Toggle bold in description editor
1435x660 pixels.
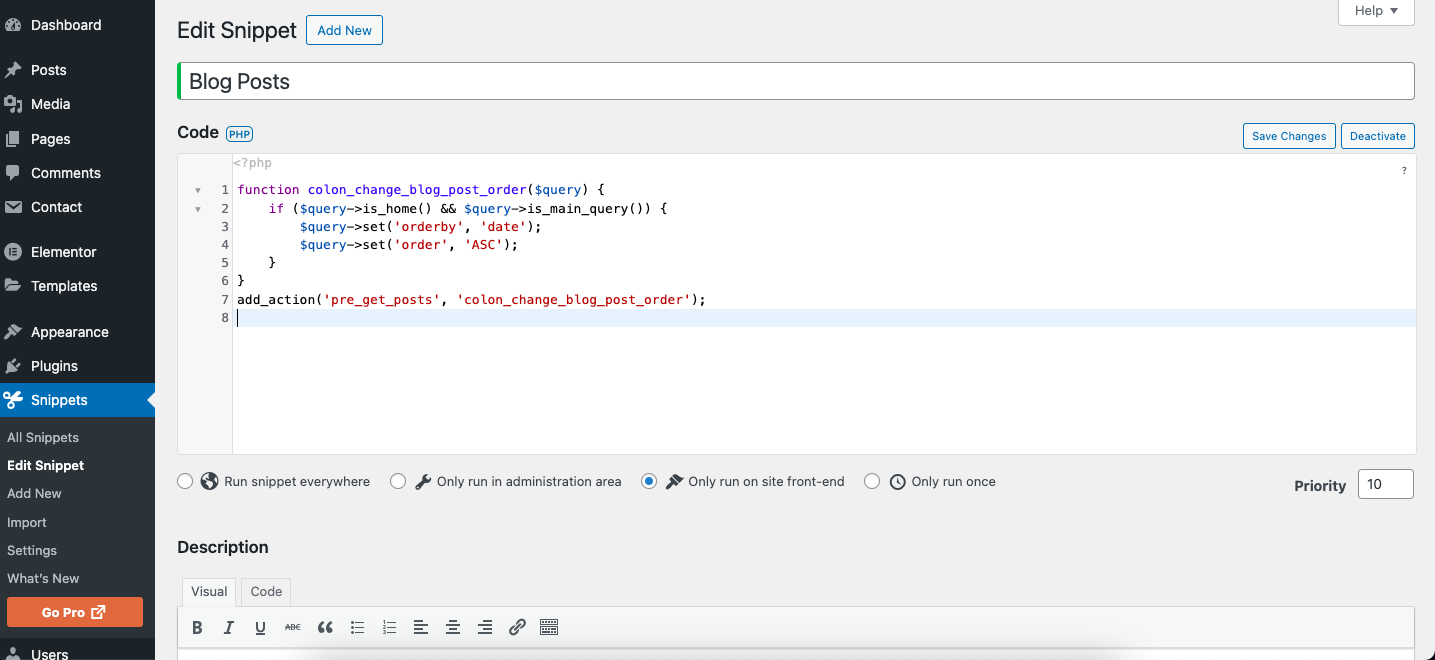197,628
